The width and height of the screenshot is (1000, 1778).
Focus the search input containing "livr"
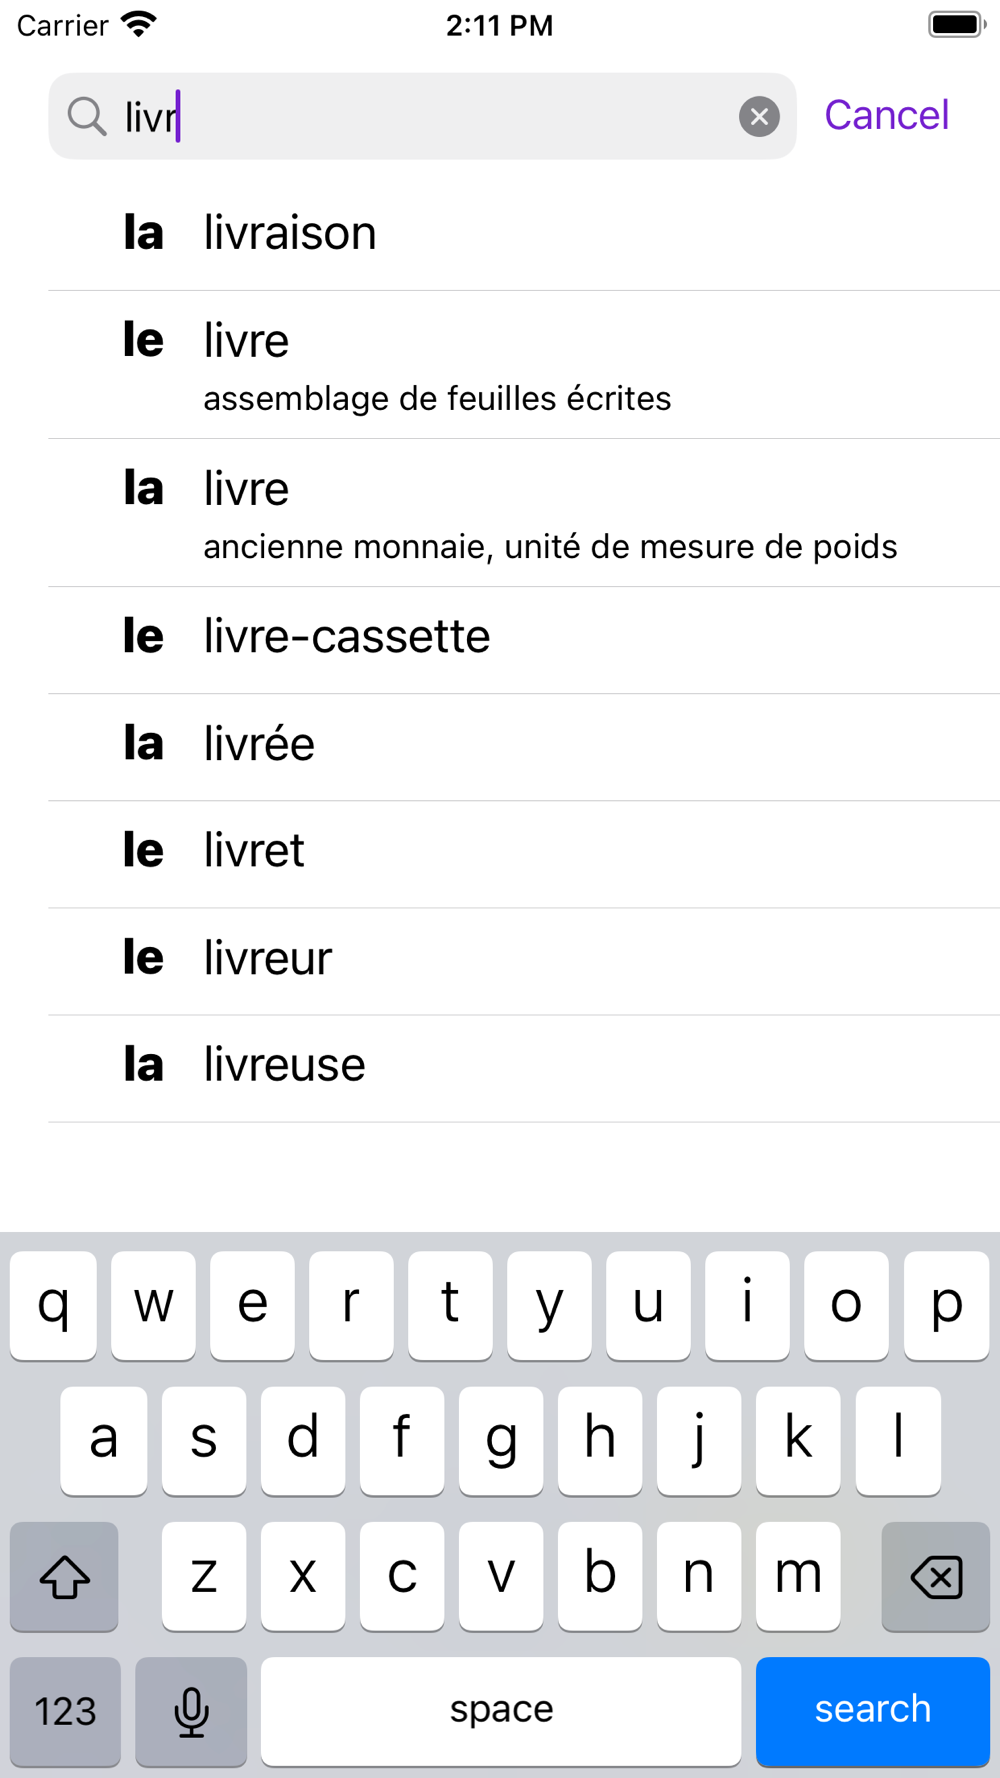(x=422, y=116)
